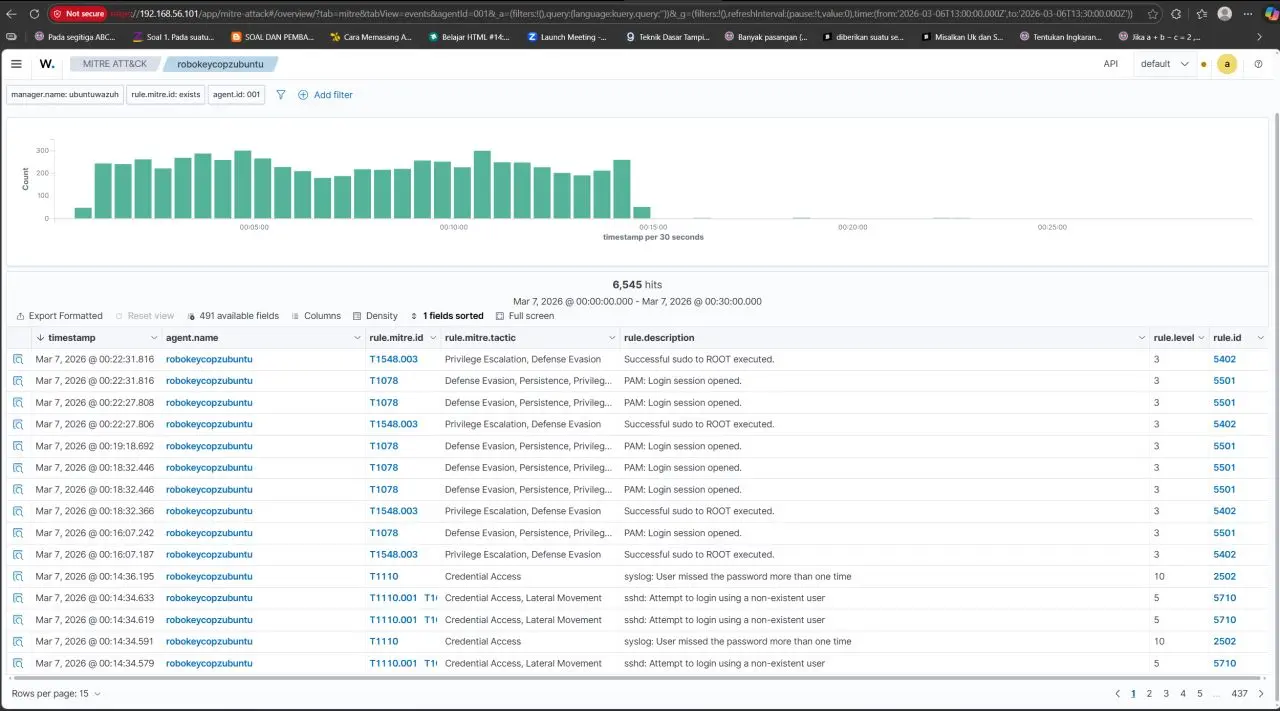Inspect event at 00:16:07.187 document details

click(x=18, y=554)
